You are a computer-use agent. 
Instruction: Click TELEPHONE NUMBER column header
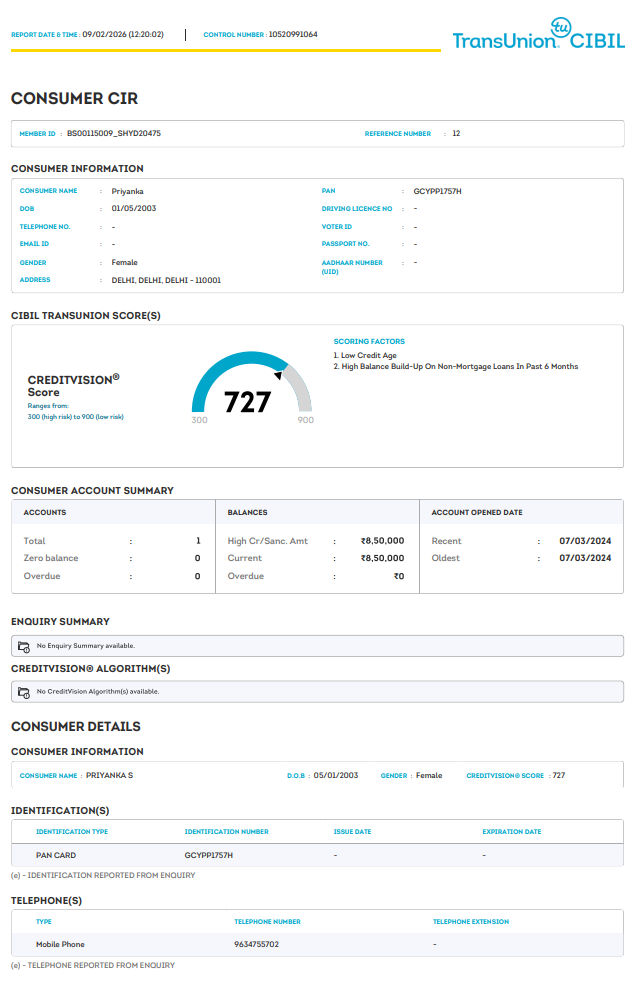point(267,921)
